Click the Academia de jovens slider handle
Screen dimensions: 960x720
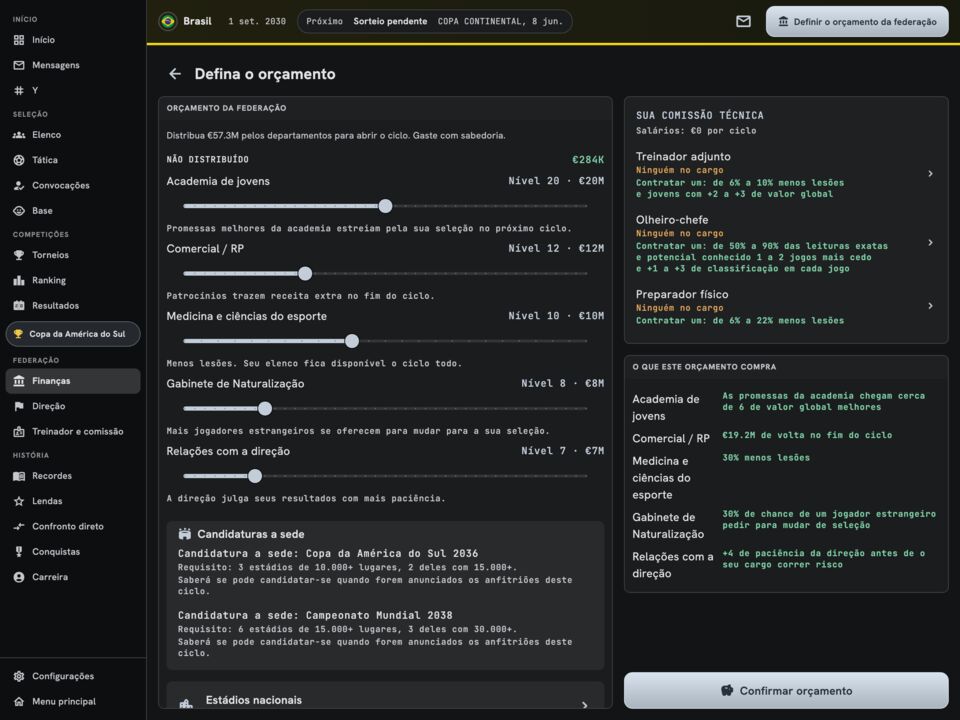385,206
